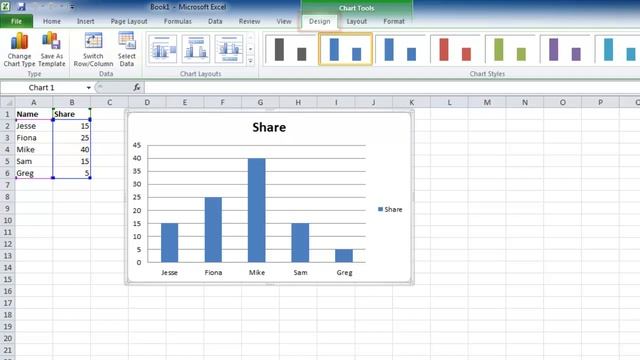
Task: Select column B header
Action: tap(71, 102)
